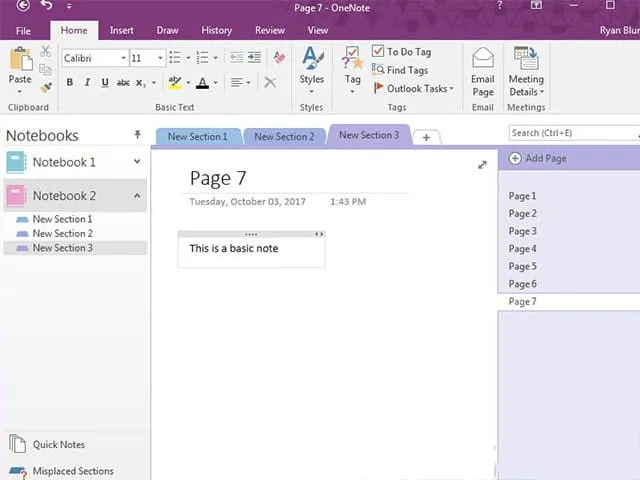Decrease indent of the paragraph
The width and height of the screenshot is (640, 480).
(x=236, y=58)
